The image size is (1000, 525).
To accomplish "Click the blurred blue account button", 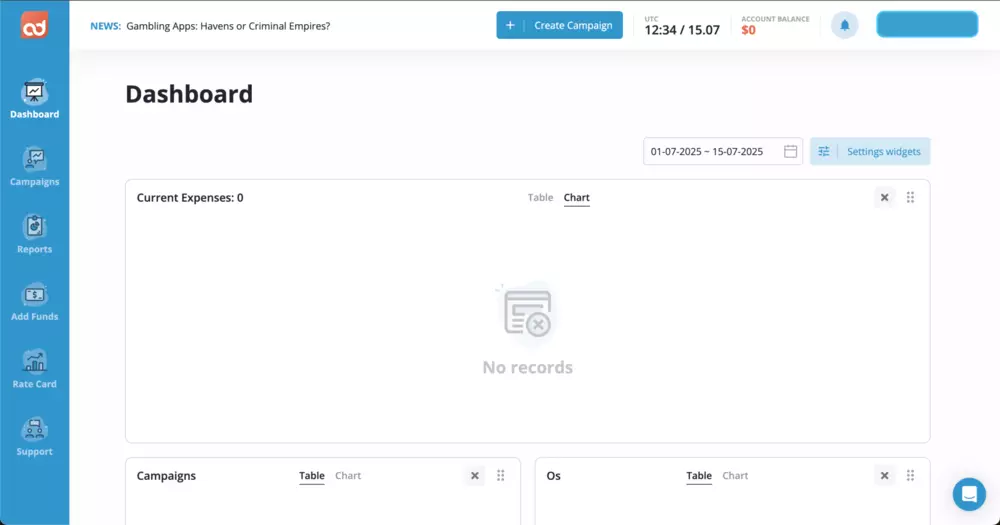I will click(927, 25).
